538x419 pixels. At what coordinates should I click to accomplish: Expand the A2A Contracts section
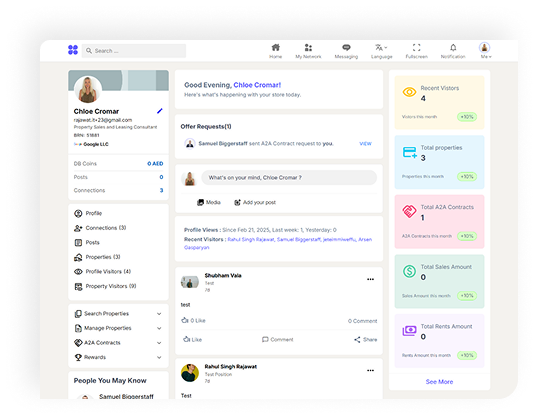pyautogui.click(x=118, y=343)
